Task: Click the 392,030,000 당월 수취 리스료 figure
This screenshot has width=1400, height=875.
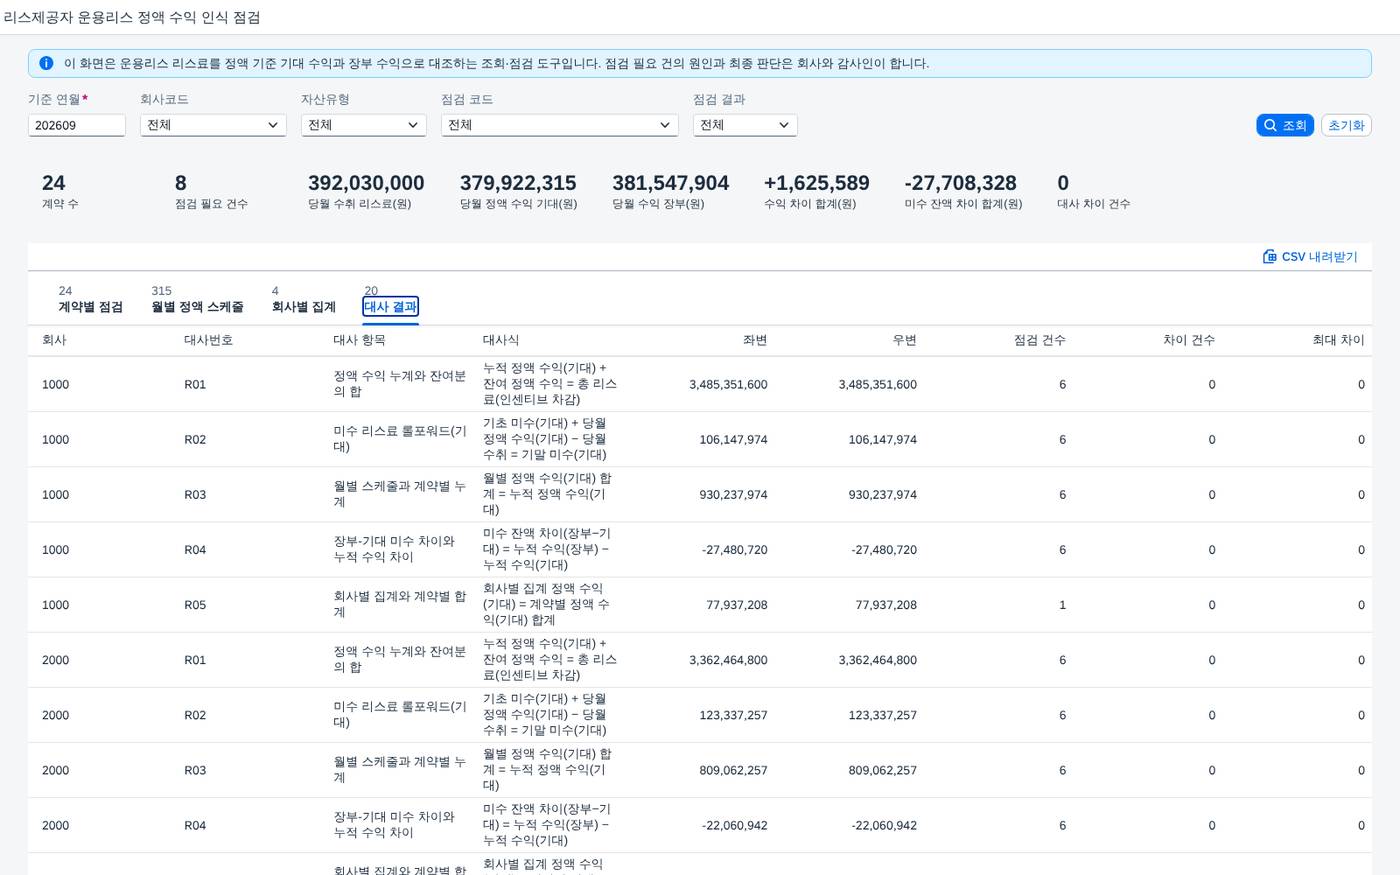Action: coord(366,183)
